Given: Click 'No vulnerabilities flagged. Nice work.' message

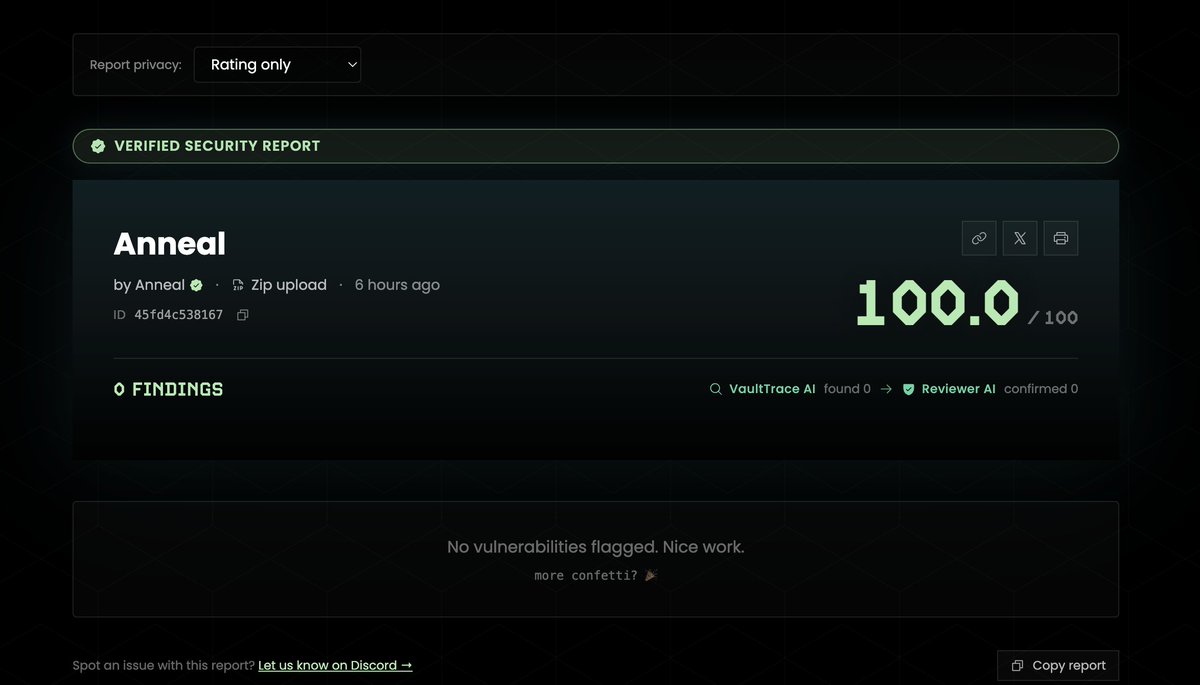Looking at the screenshot, I should pyautogui.click(x=596, y=547).
